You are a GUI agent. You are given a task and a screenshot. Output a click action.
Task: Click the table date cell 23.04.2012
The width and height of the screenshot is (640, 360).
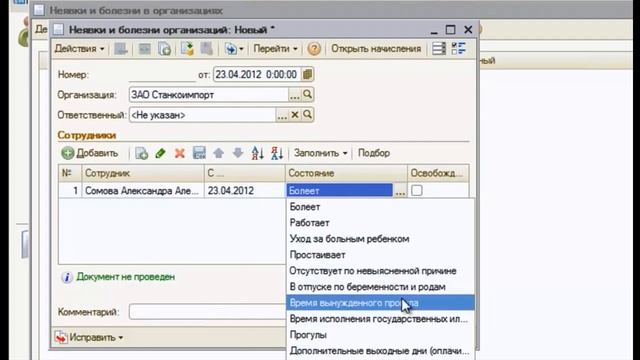coord(245,191)
